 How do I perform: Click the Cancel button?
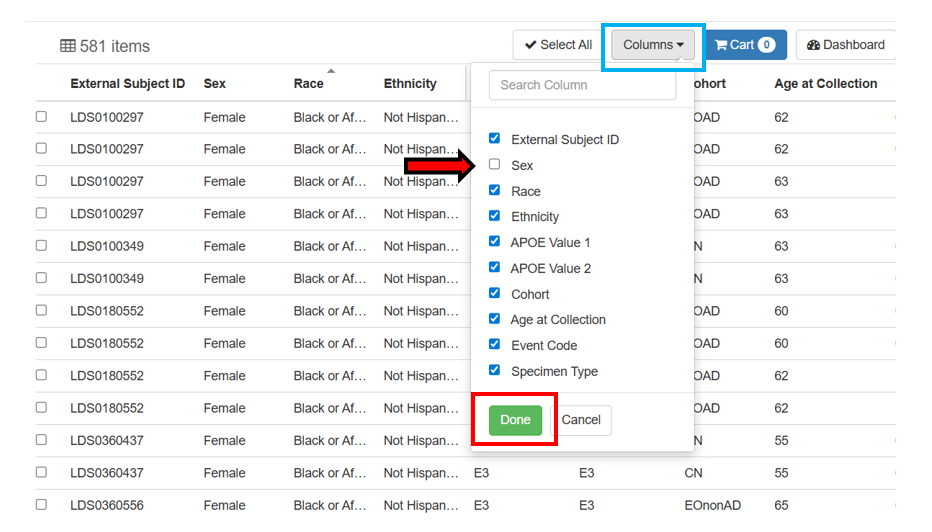tap(581, 420)
